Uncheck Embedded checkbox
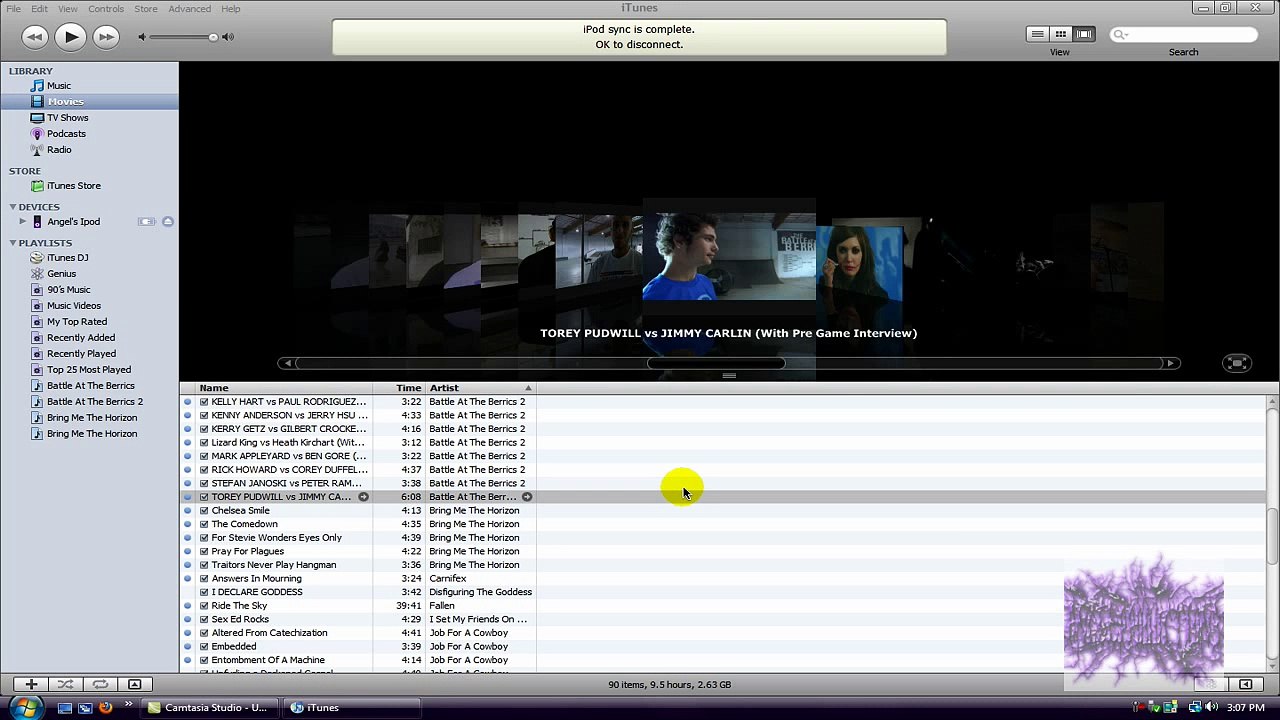 [x=204, y=647]
